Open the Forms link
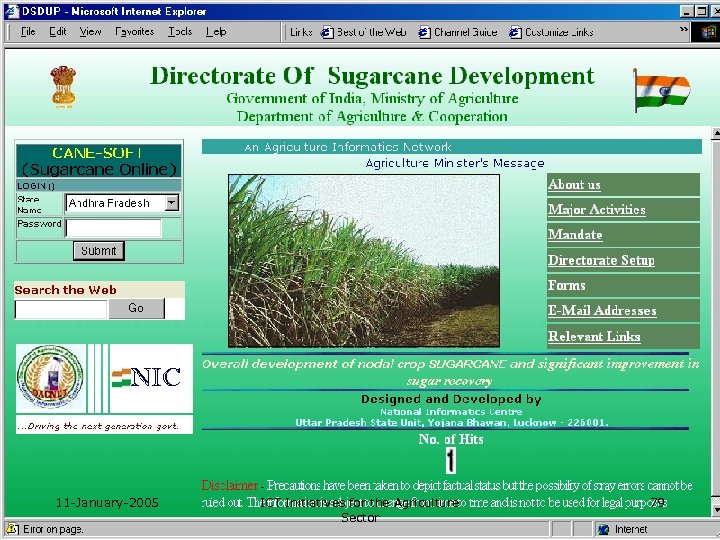The image size is (720, 540). [x=567, y=285]
